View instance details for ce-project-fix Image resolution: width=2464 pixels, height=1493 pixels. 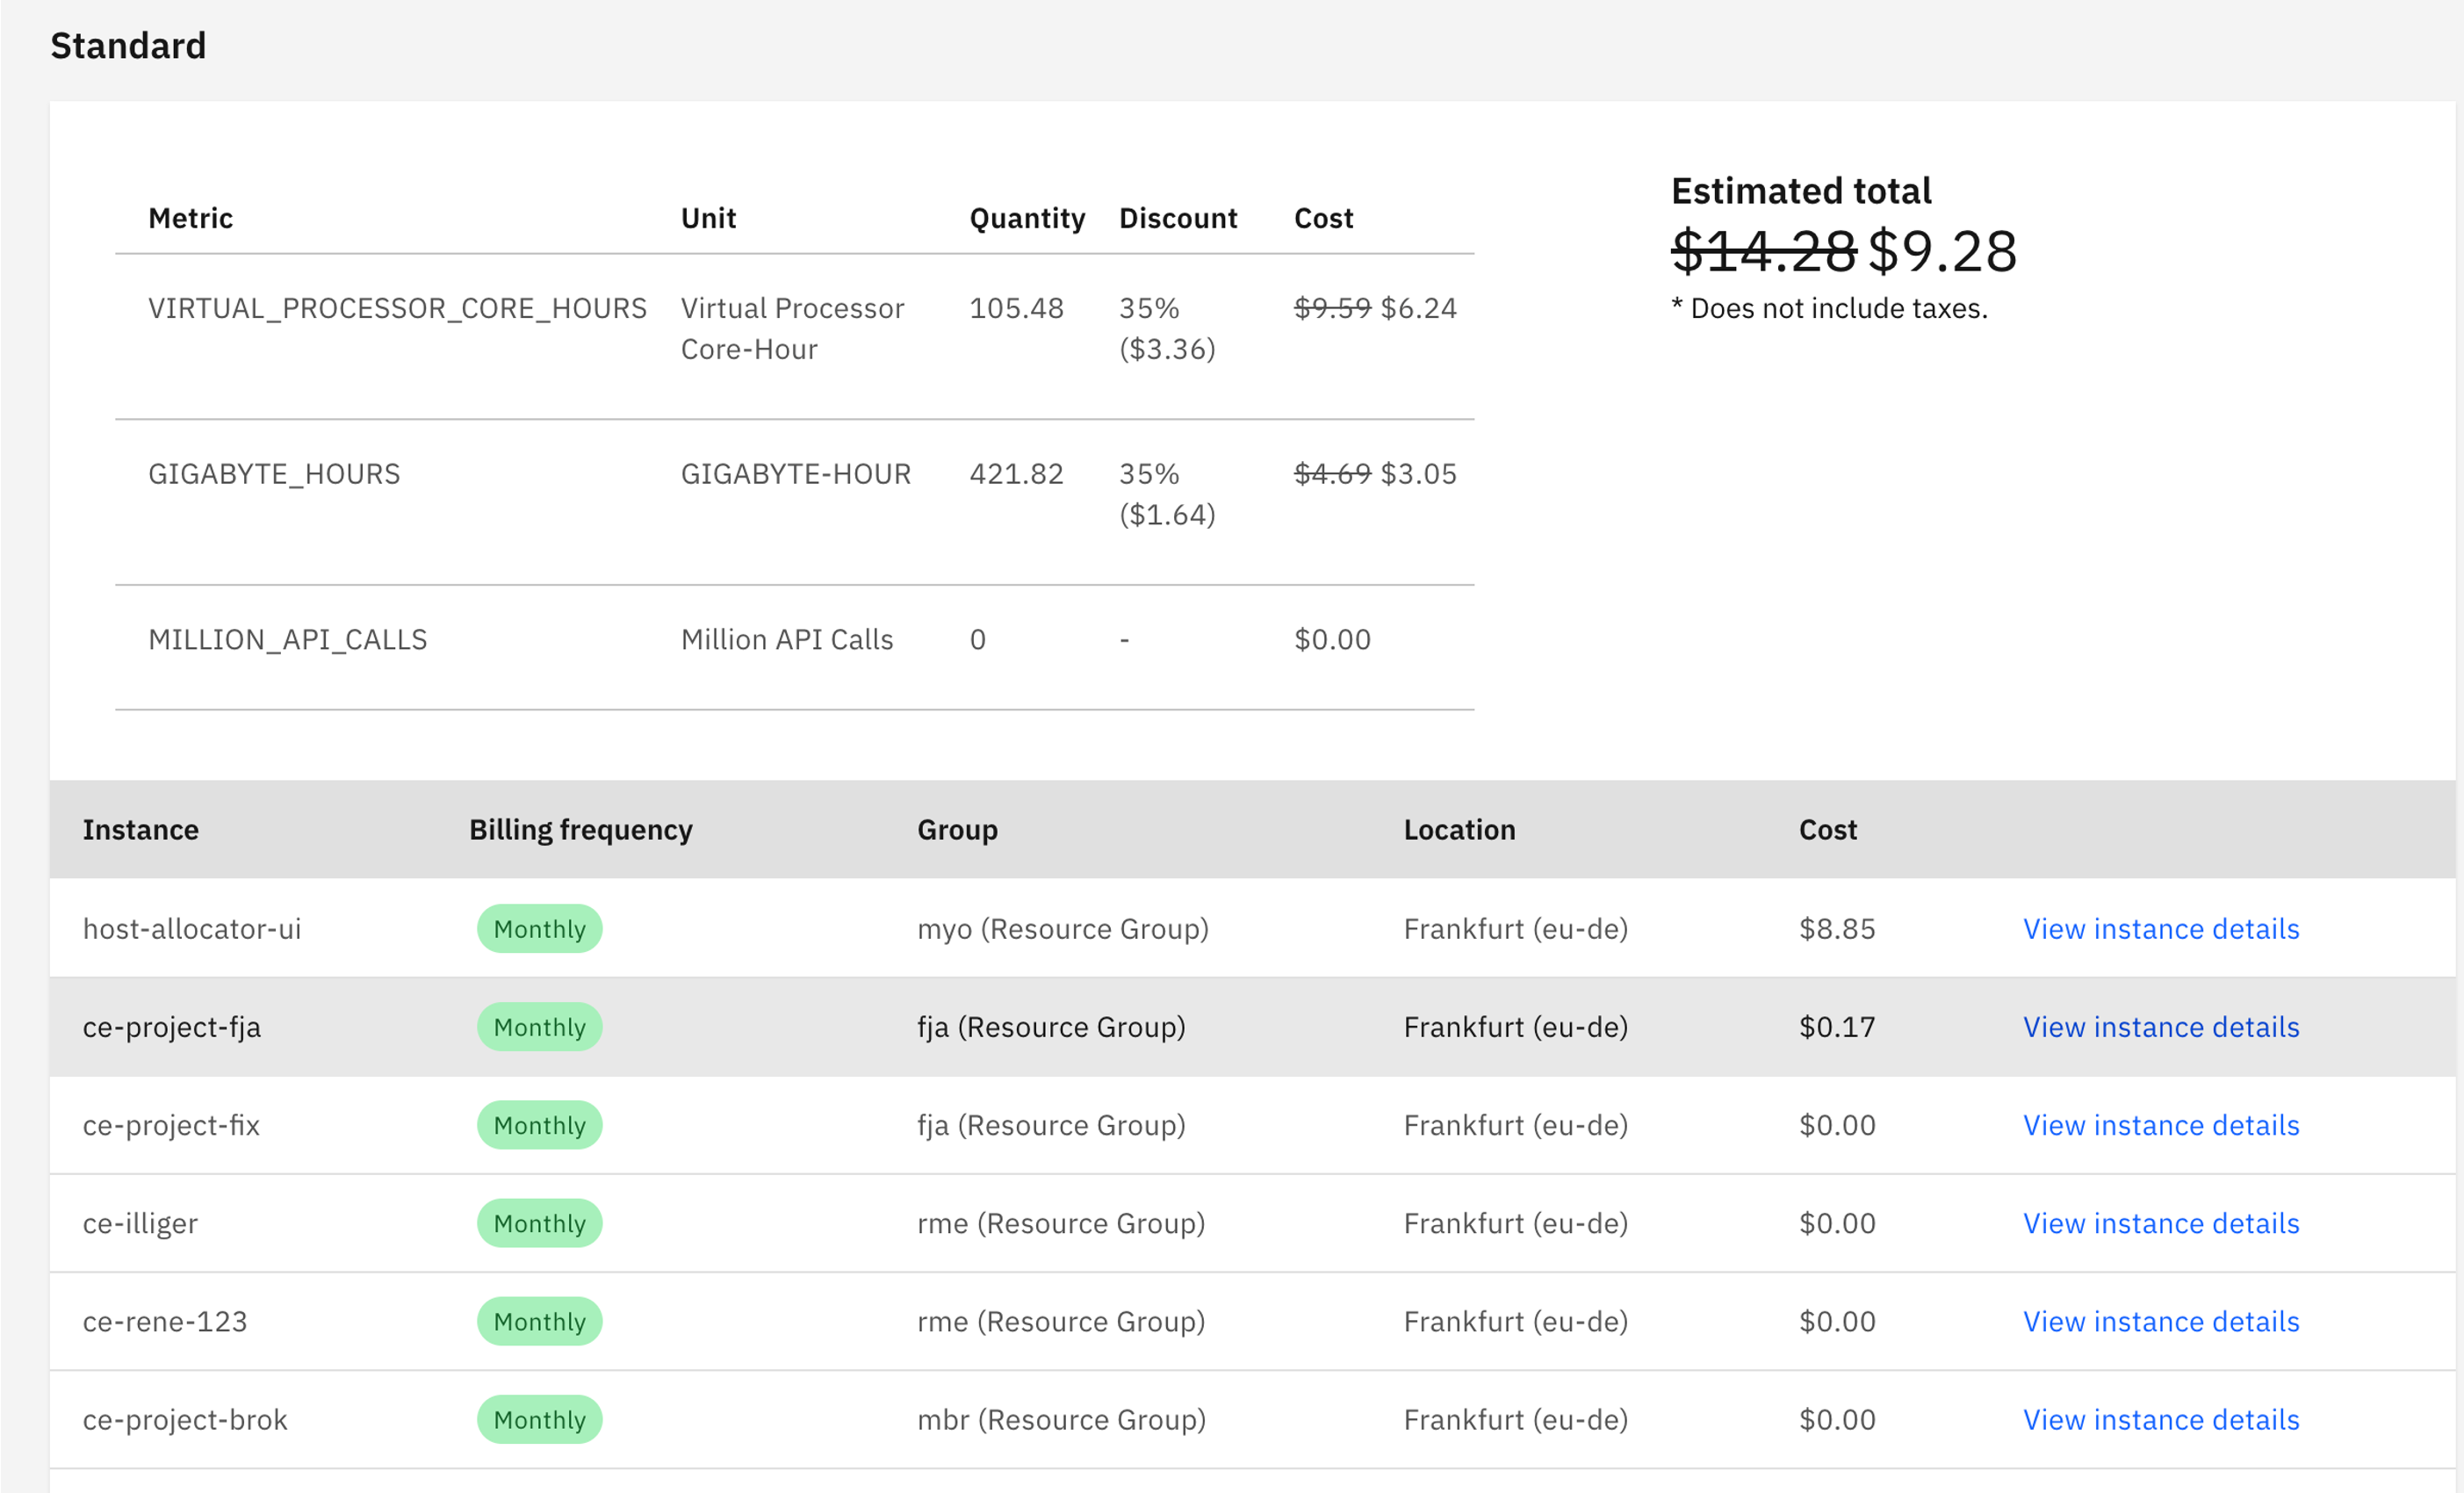(2160, 1124)
